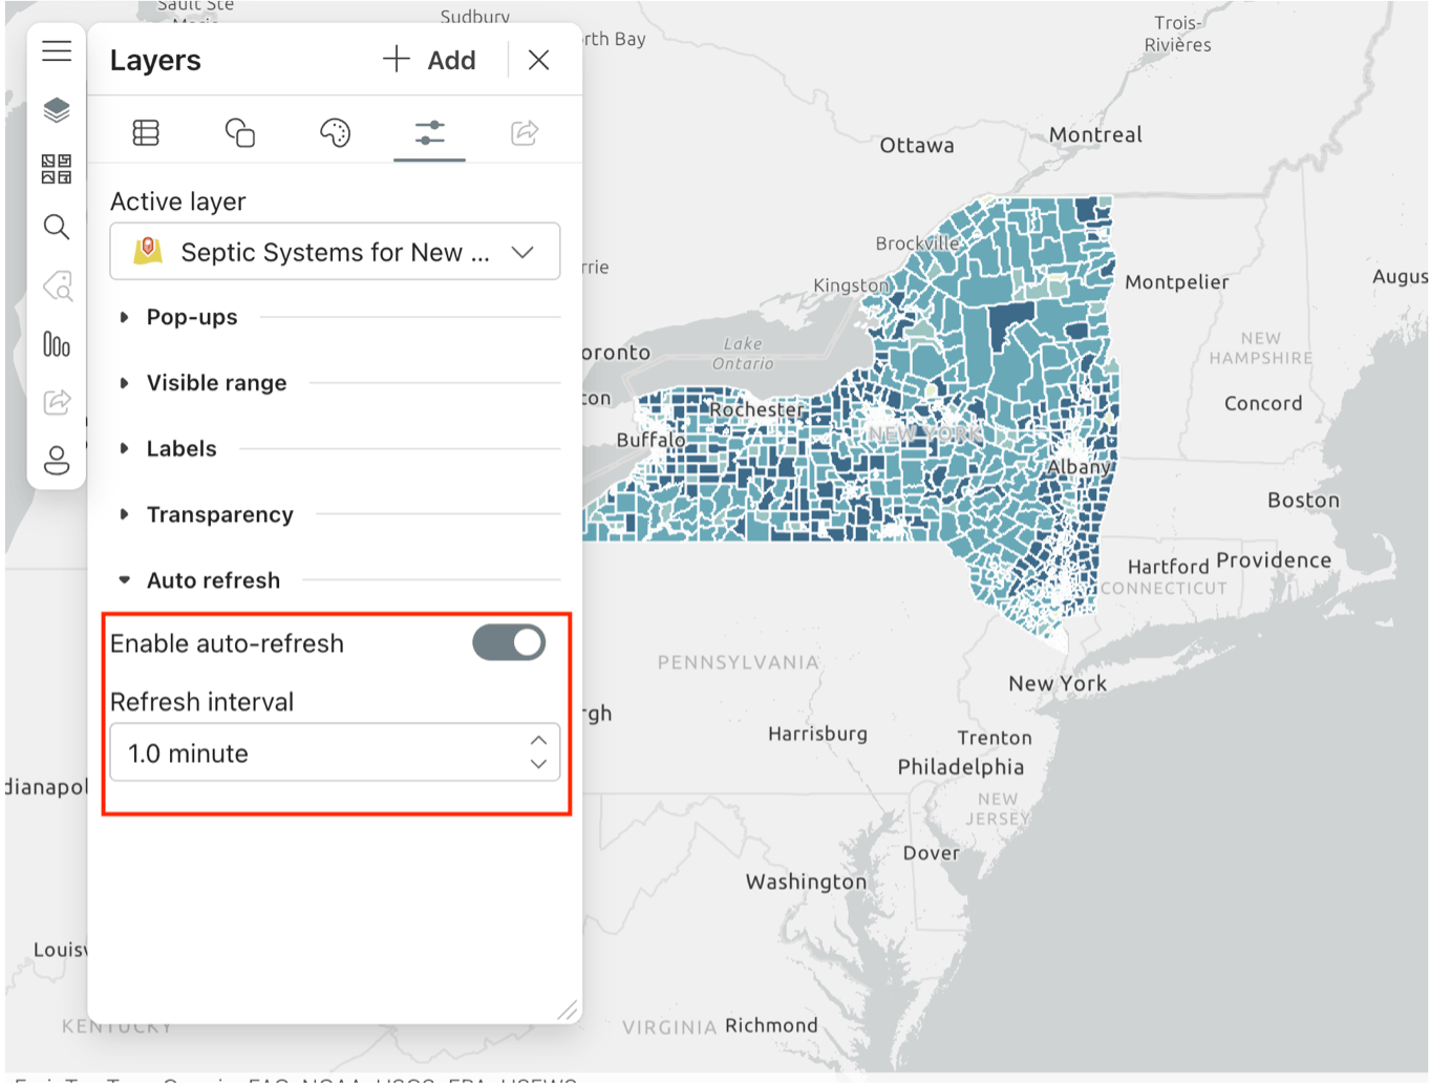Open the share tab in the Layers panel

pyautogui.click(x=524, y=132)
